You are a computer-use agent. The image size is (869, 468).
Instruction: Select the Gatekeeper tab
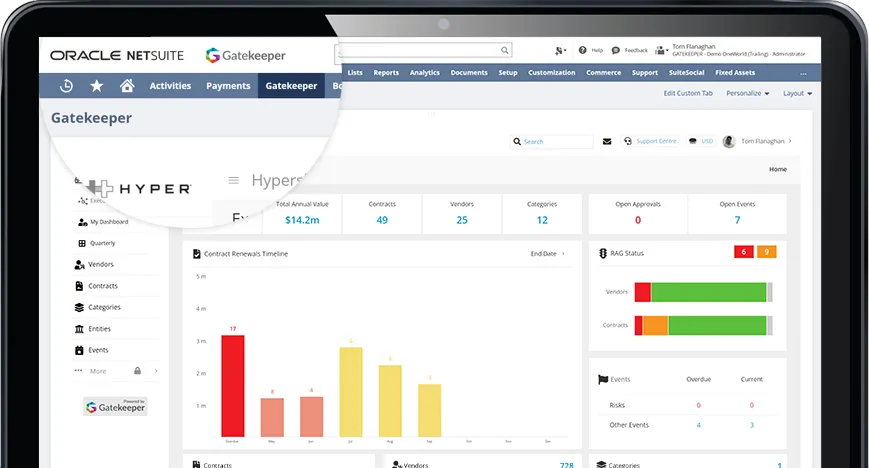point(291,86)
